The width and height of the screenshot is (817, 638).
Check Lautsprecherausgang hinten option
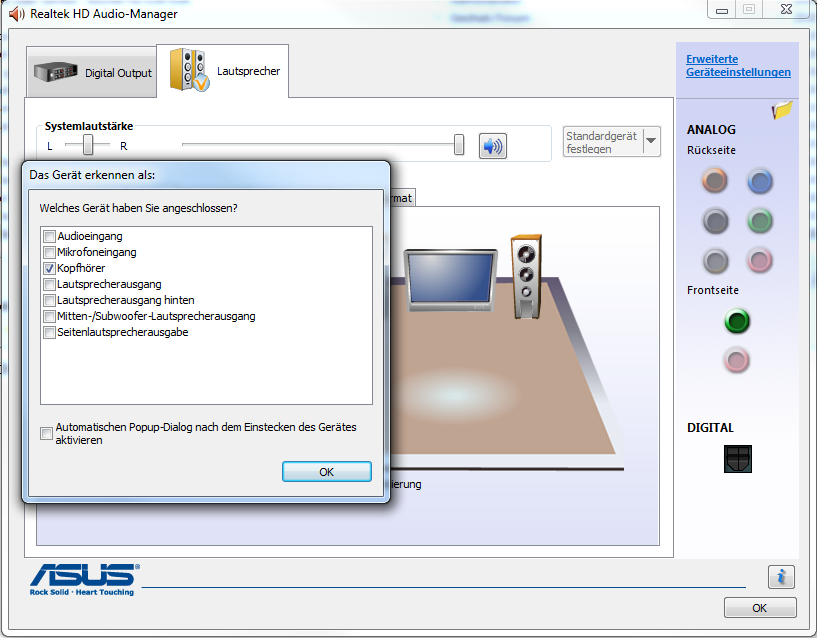tap(49, 301)
